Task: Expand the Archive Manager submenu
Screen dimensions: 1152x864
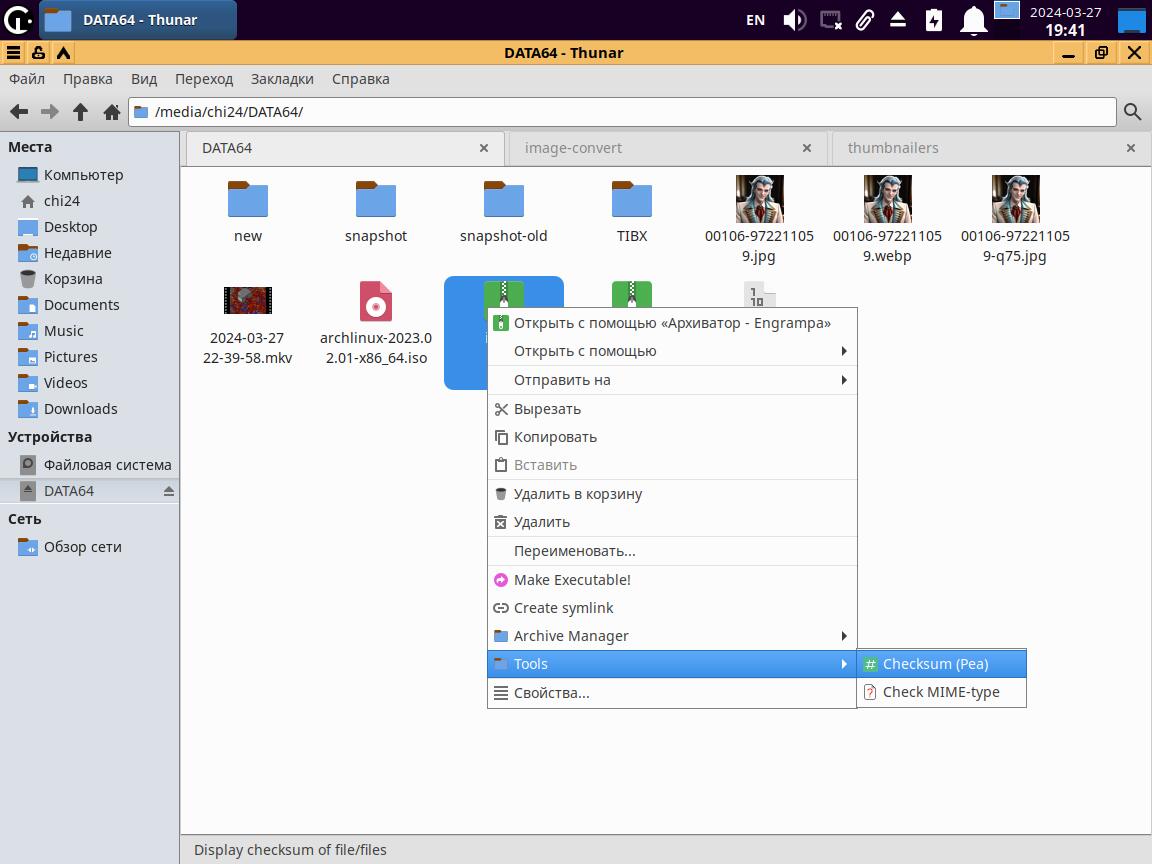Action: click(672, 636)
